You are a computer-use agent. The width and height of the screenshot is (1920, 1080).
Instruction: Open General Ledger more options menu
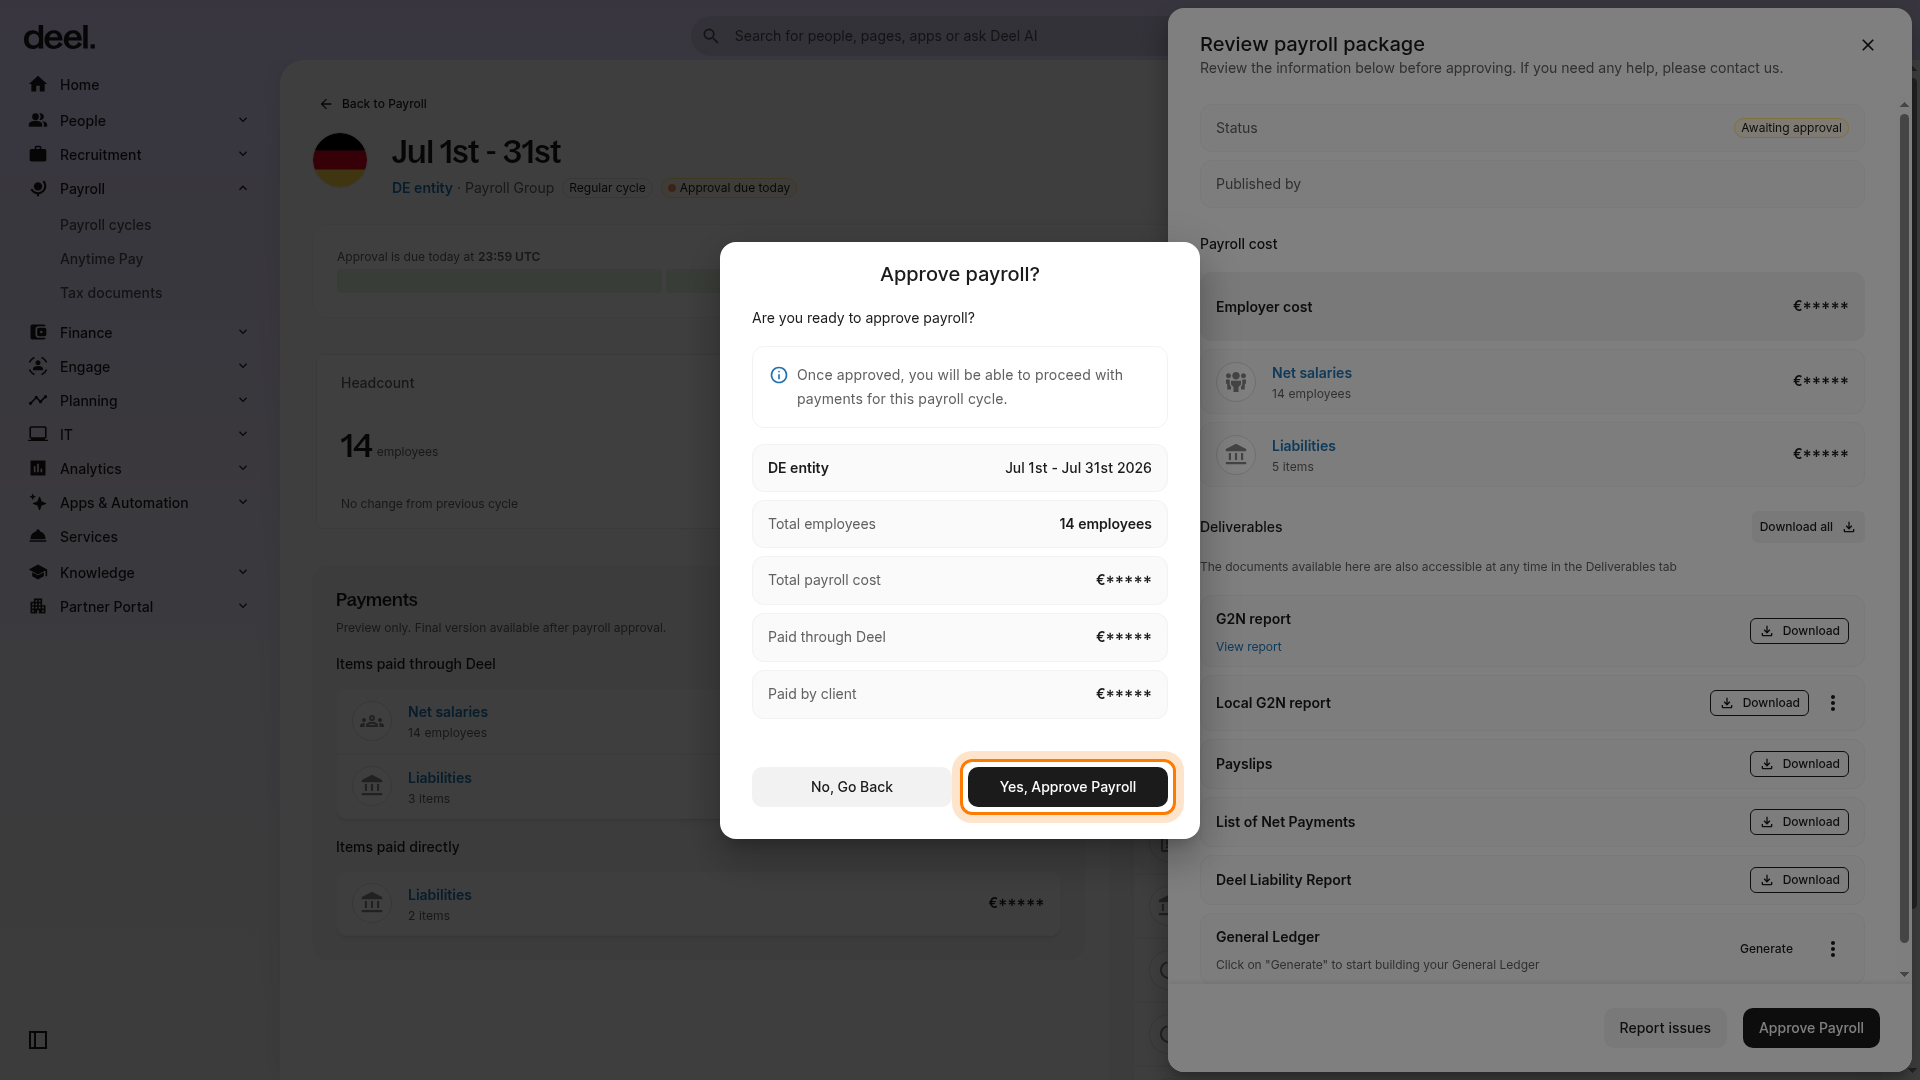coord(1833,949)
